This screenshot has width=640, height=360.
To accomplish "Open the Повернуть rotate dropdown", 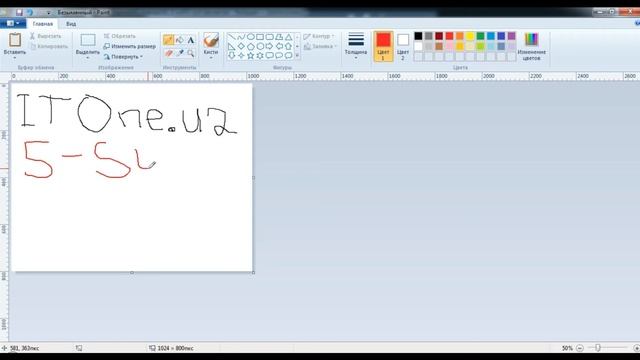I will [x=124, y=57].
